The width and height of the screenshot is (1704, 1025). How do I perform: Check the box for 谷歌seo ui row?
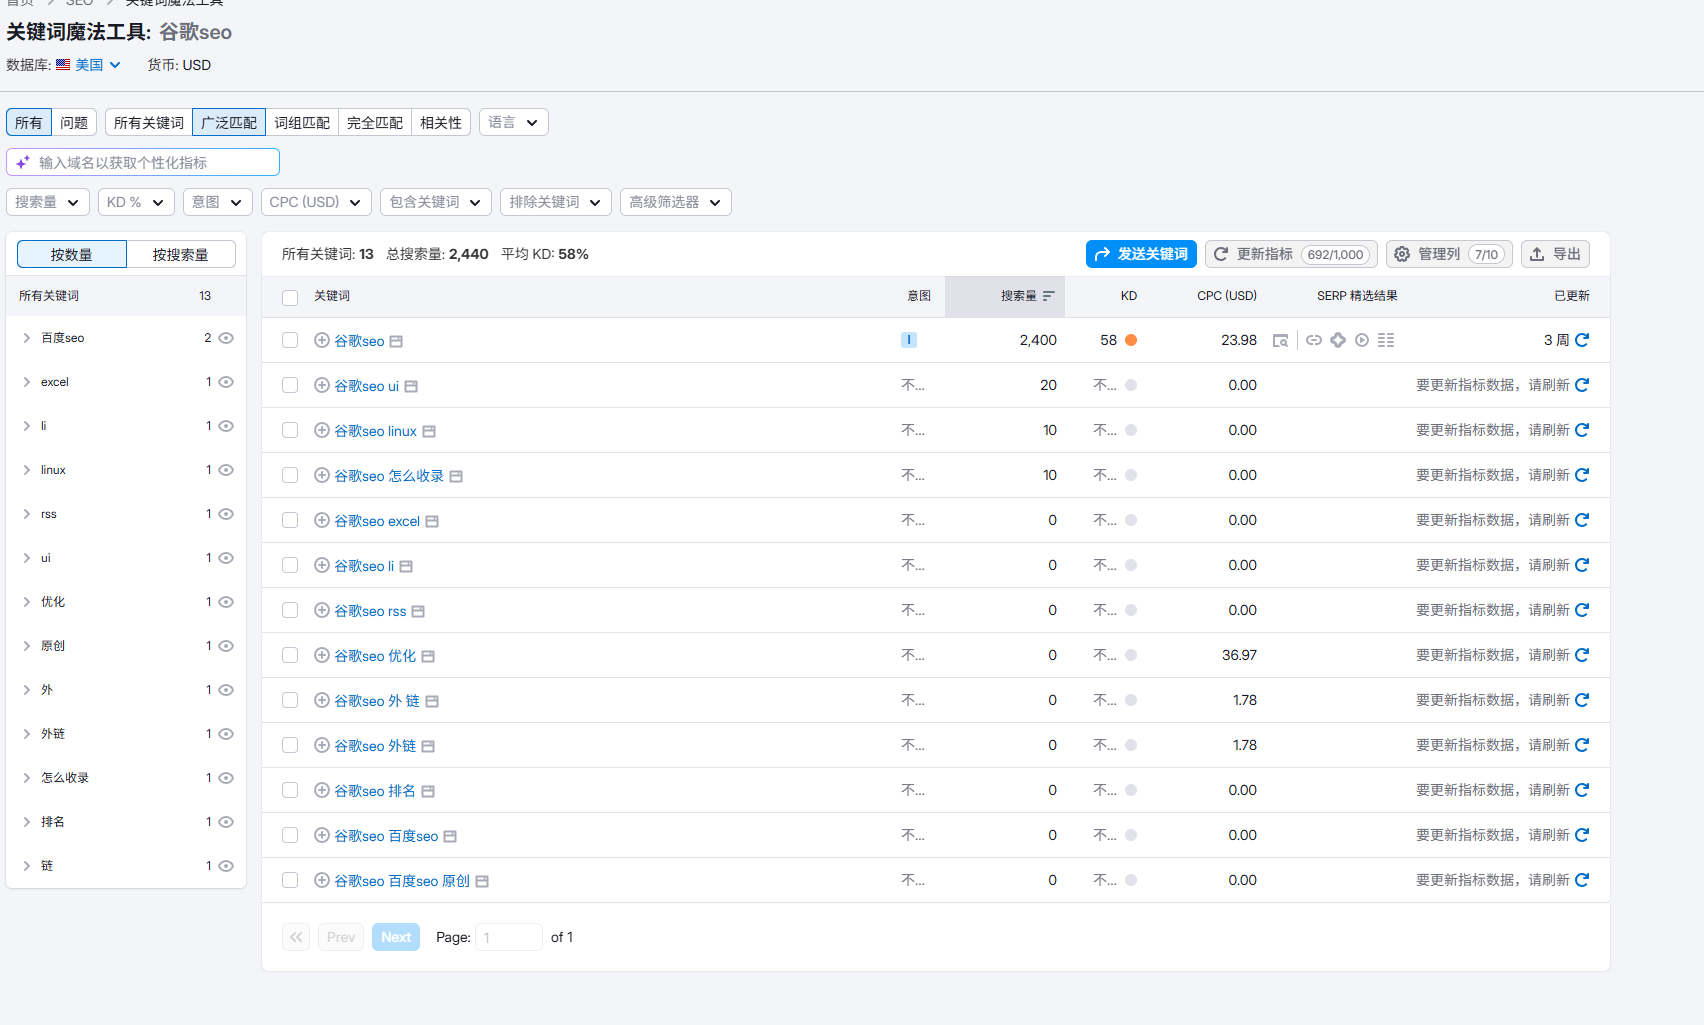290,385
